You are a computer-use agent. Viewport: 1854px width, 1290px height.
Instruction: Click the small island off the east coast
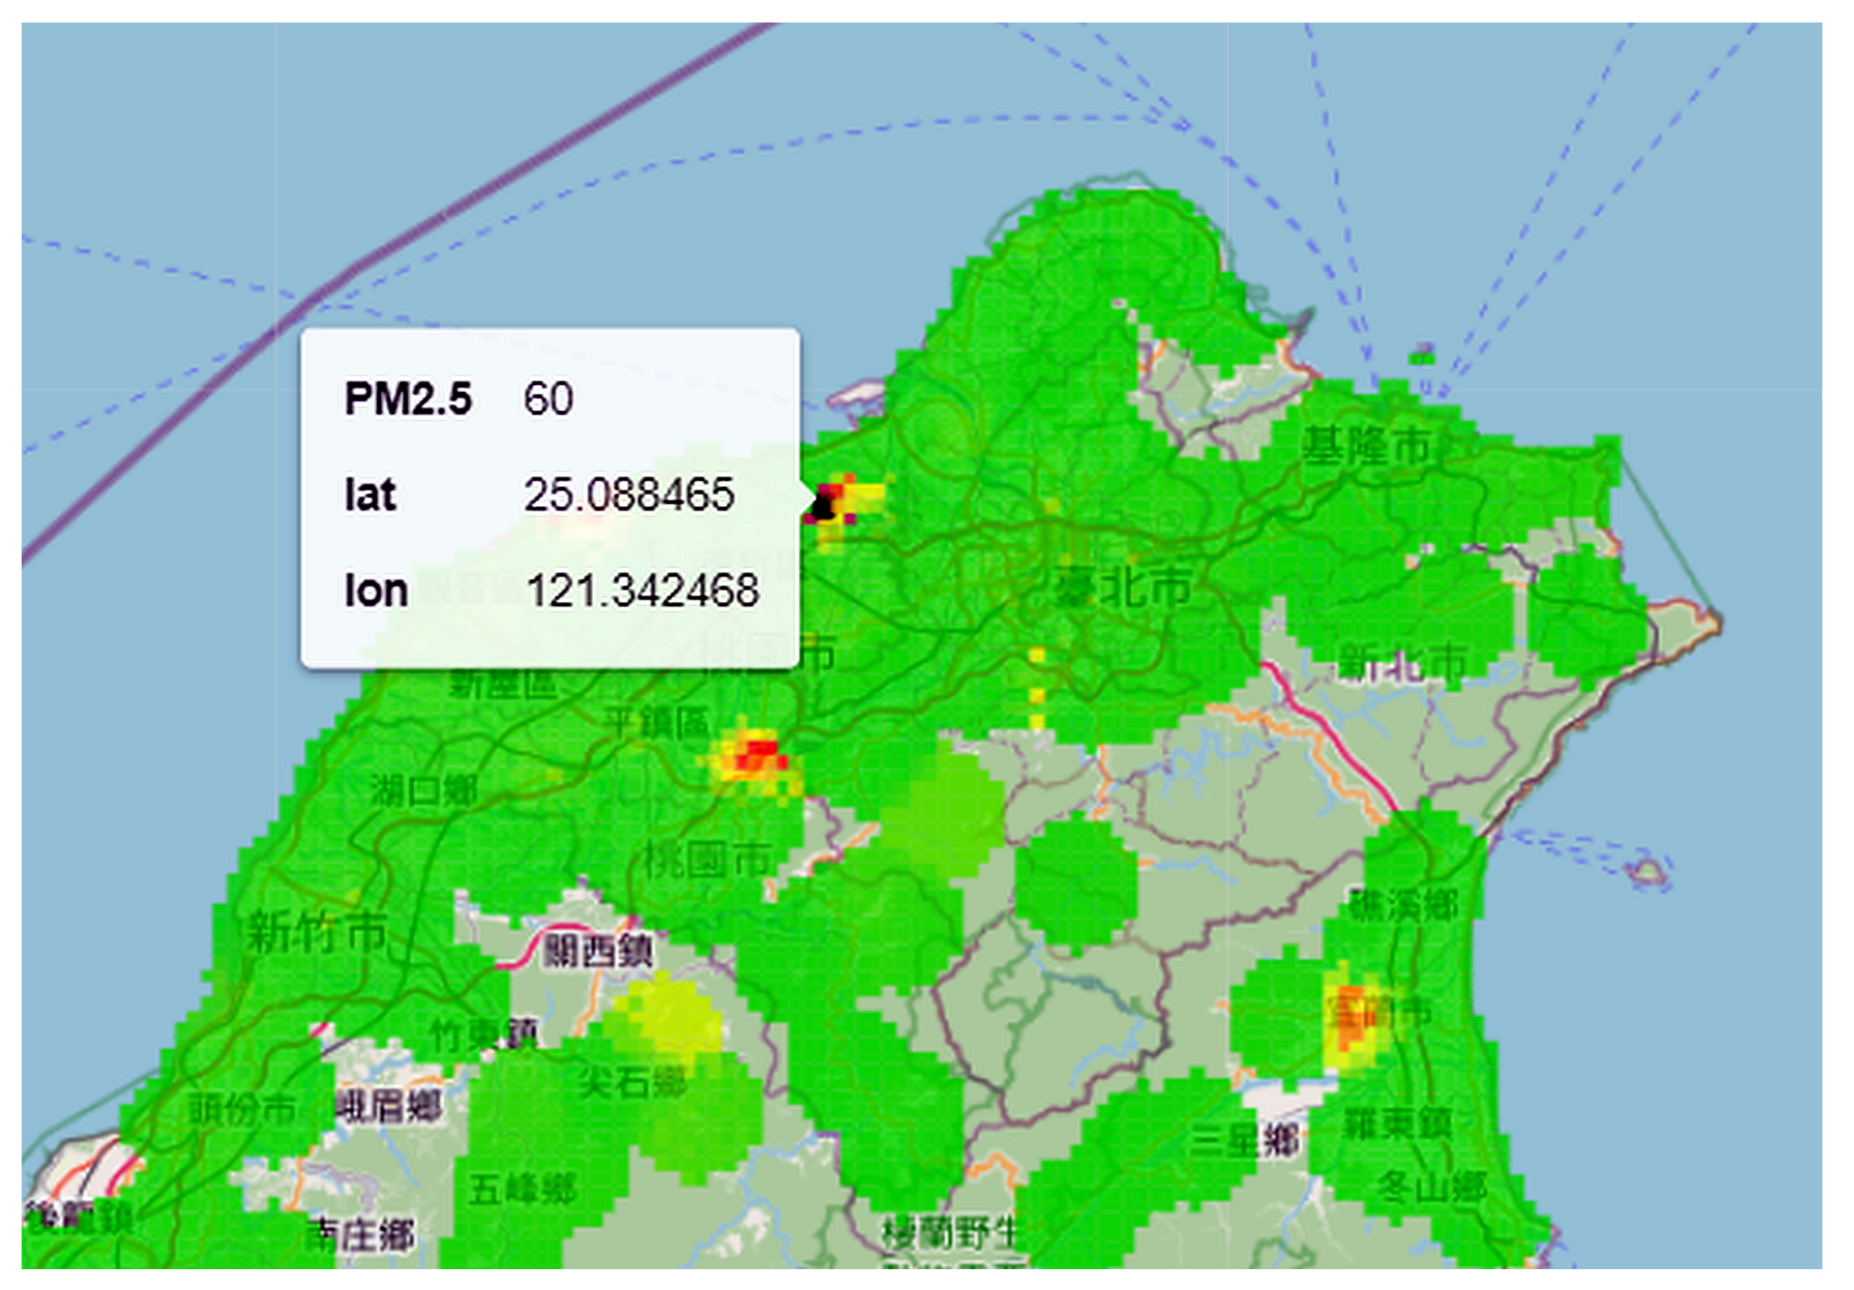pyautogui.click(x=1647, y=874)
